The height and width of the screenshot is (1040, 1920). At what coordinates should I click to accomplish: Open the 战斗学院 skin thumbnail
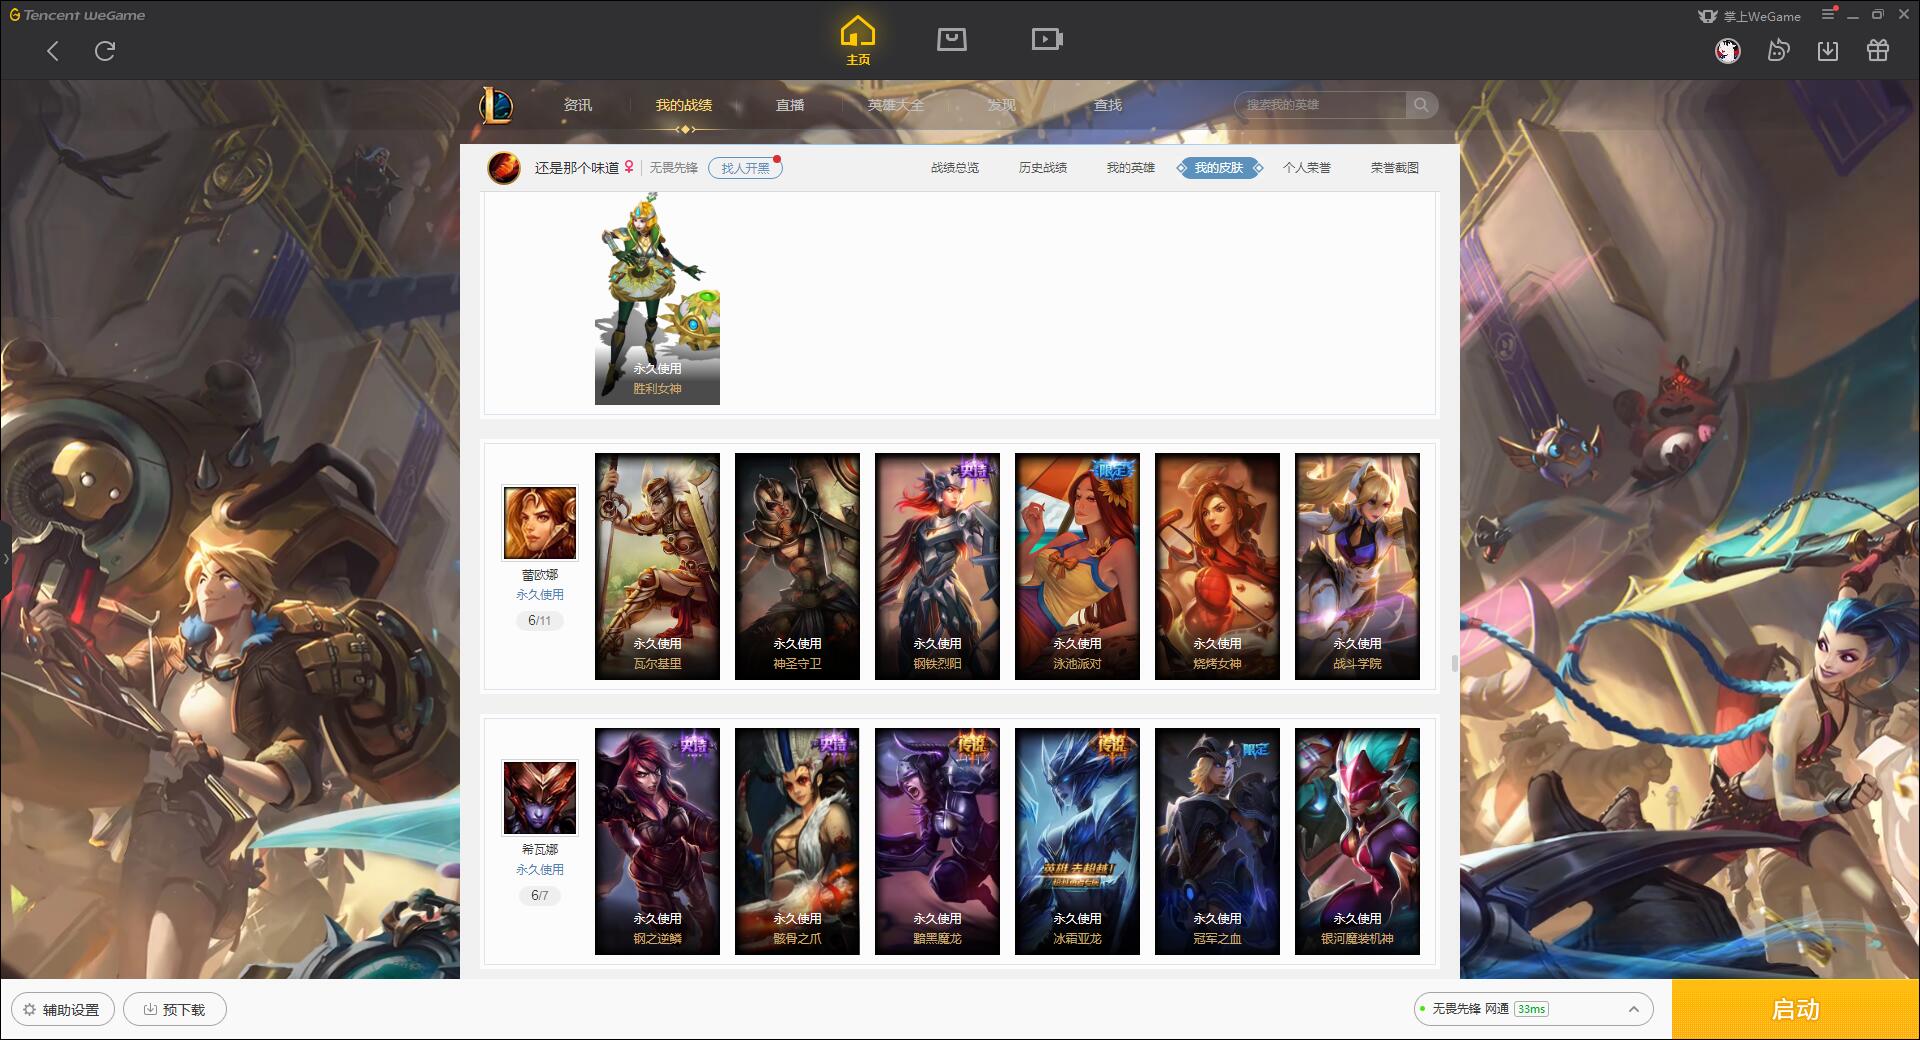coord(1357,567)
